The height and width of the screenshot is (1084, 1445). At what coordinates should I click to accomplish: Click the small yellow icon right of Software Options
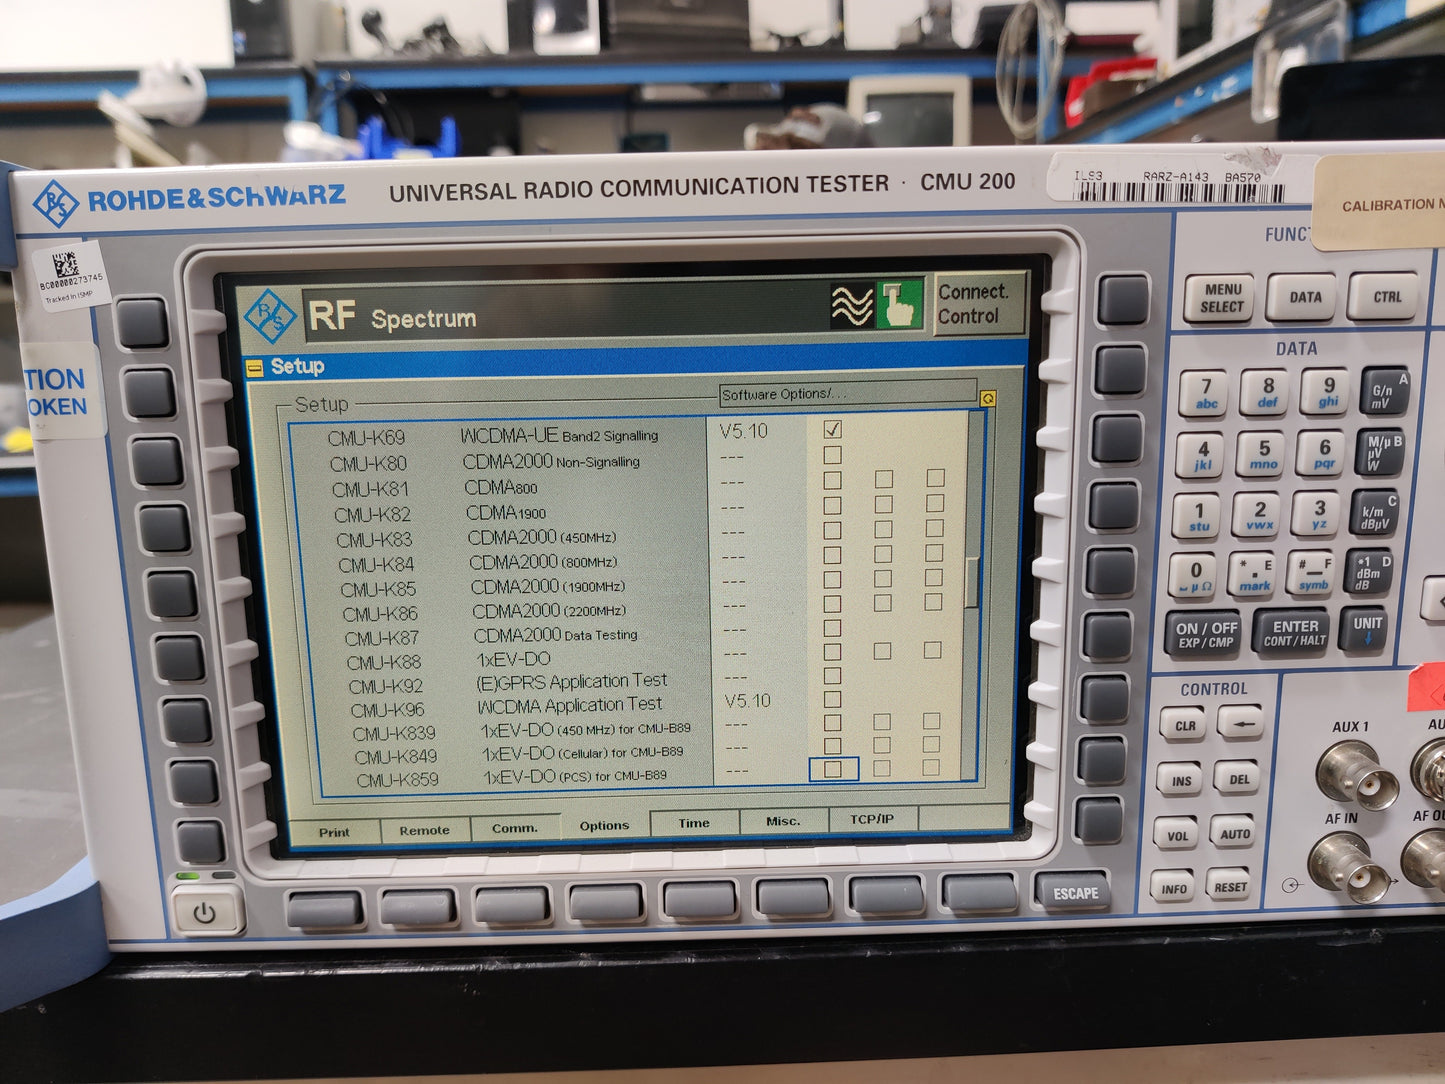[x=988, y=398]
